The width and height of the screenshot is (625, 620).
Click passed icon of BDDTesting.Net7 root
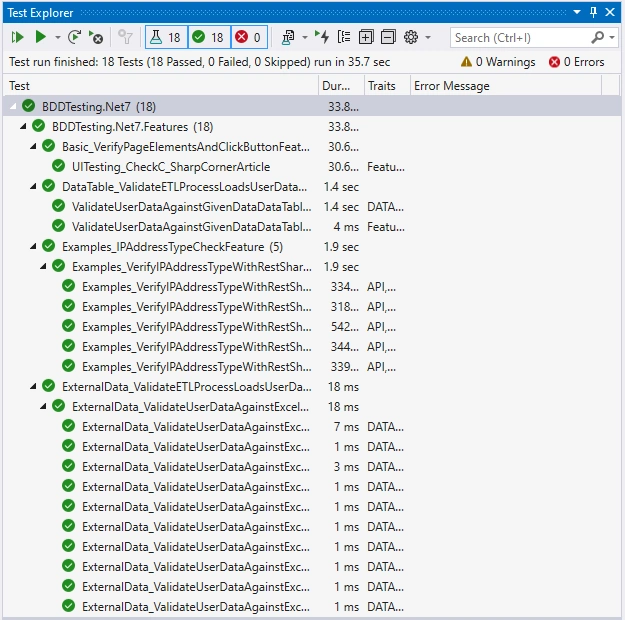click(x=28, y=106)
